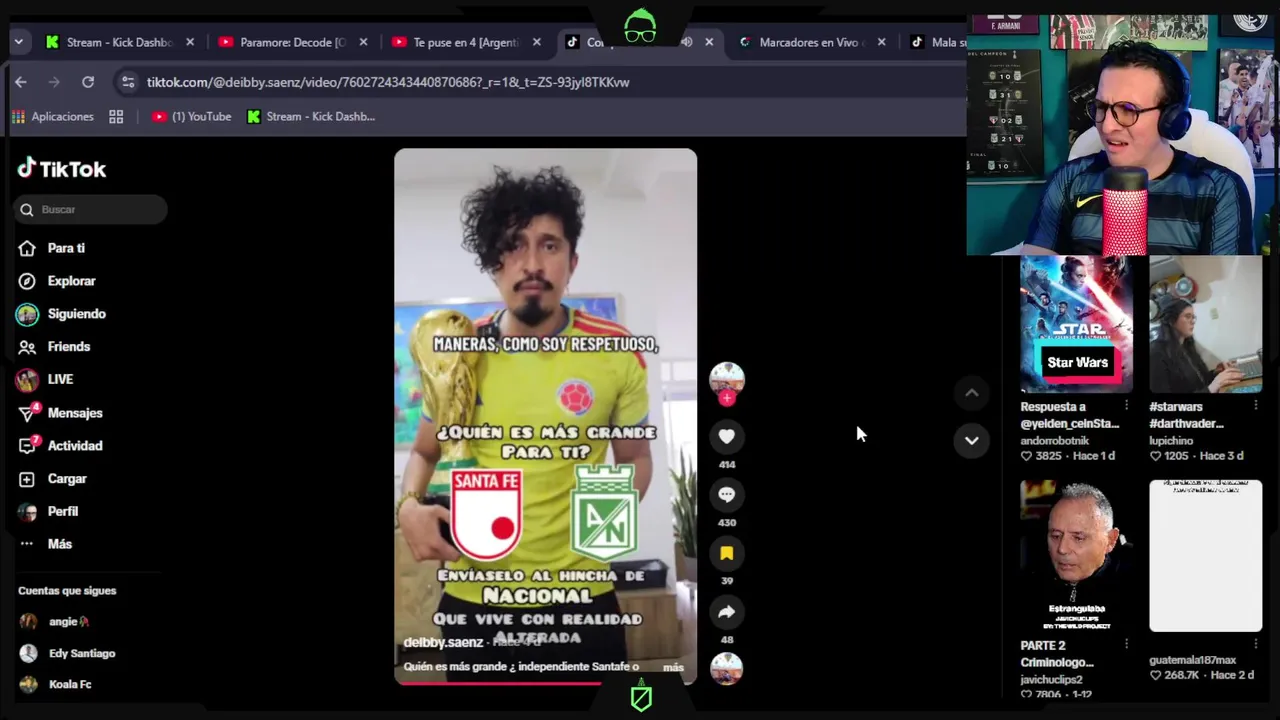Open deibby.saenz username on video
Viewport: 1280px width, 720px height.
[443, 642]
